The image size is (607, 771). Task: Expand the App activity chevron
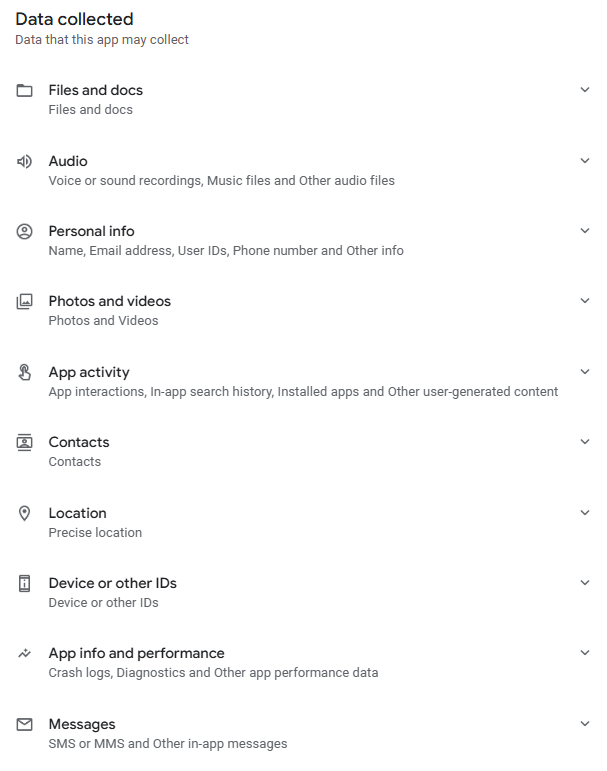585,371
